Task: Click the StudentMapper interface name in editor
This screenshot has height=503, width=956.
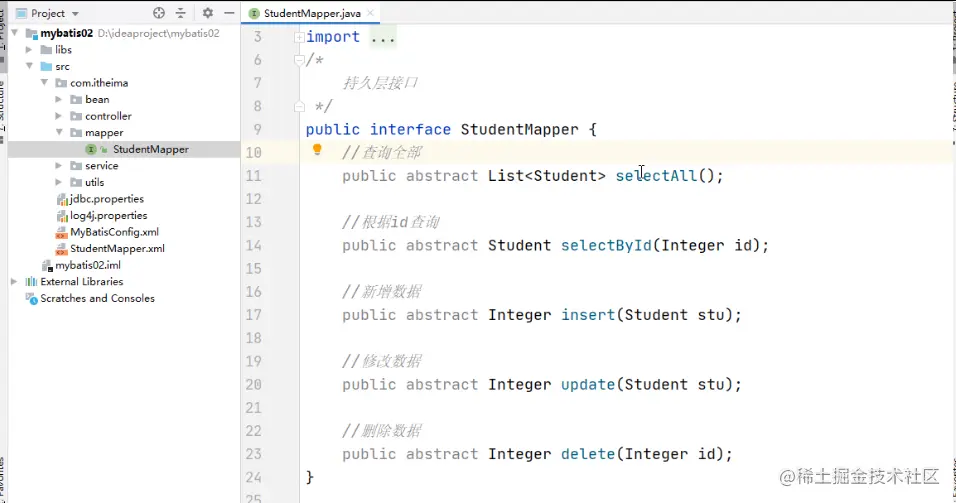Action: click(x=519, y=129)
